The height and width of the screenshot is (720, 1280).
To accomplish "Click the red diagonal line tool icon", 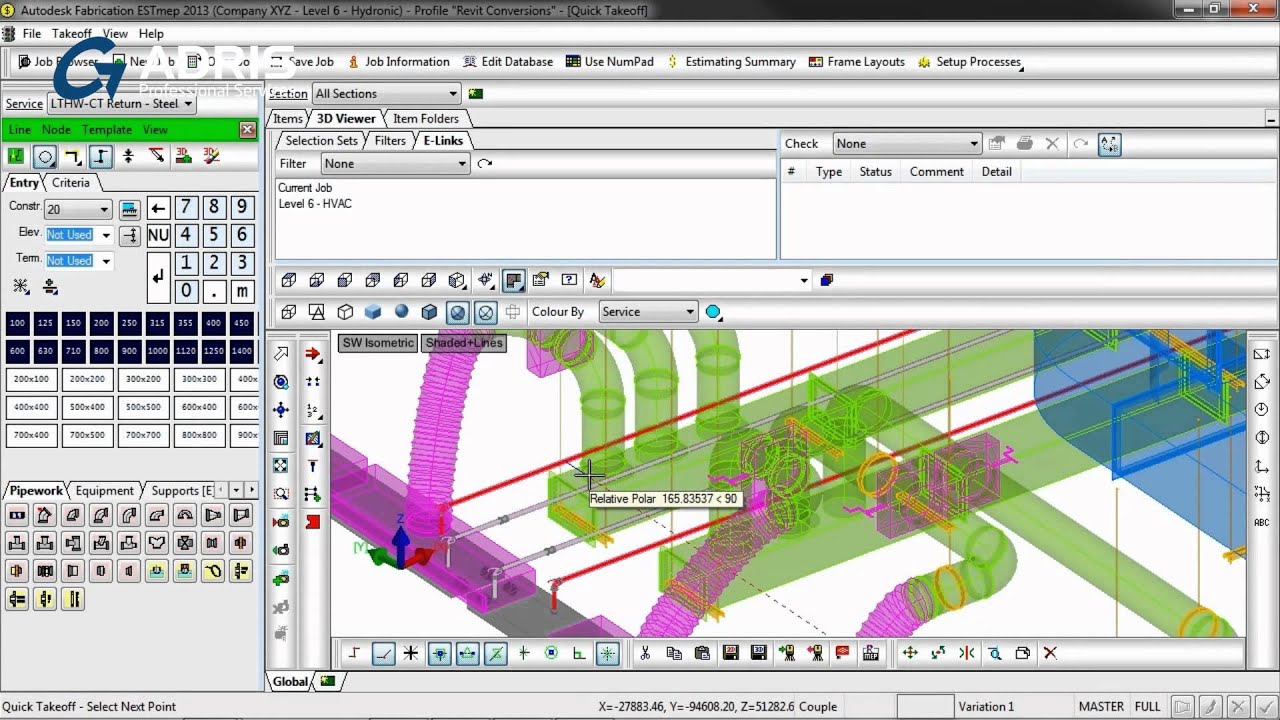I will [x=156, y=156].
